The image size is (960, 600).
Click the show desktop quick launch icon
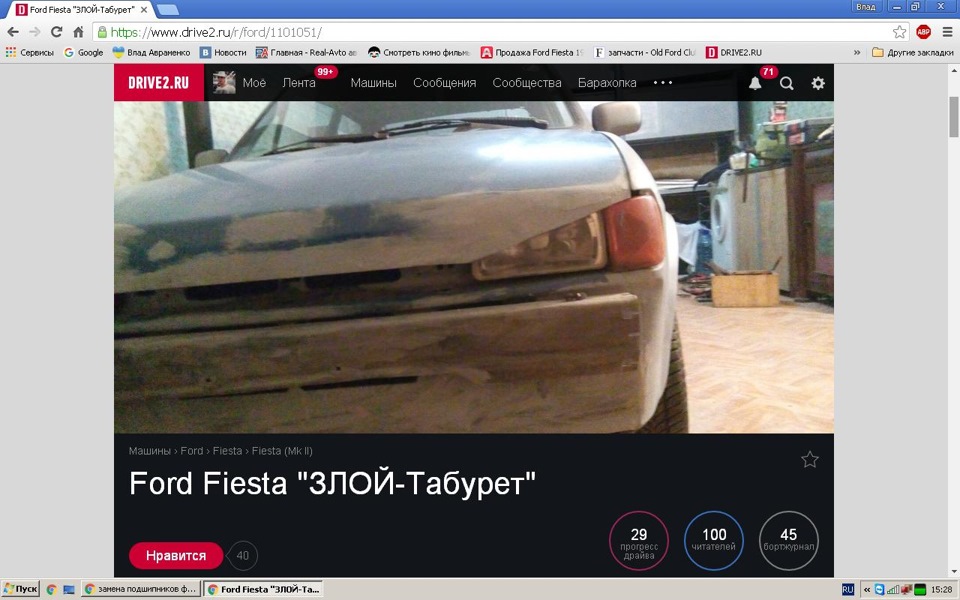(x=69, y=590)
